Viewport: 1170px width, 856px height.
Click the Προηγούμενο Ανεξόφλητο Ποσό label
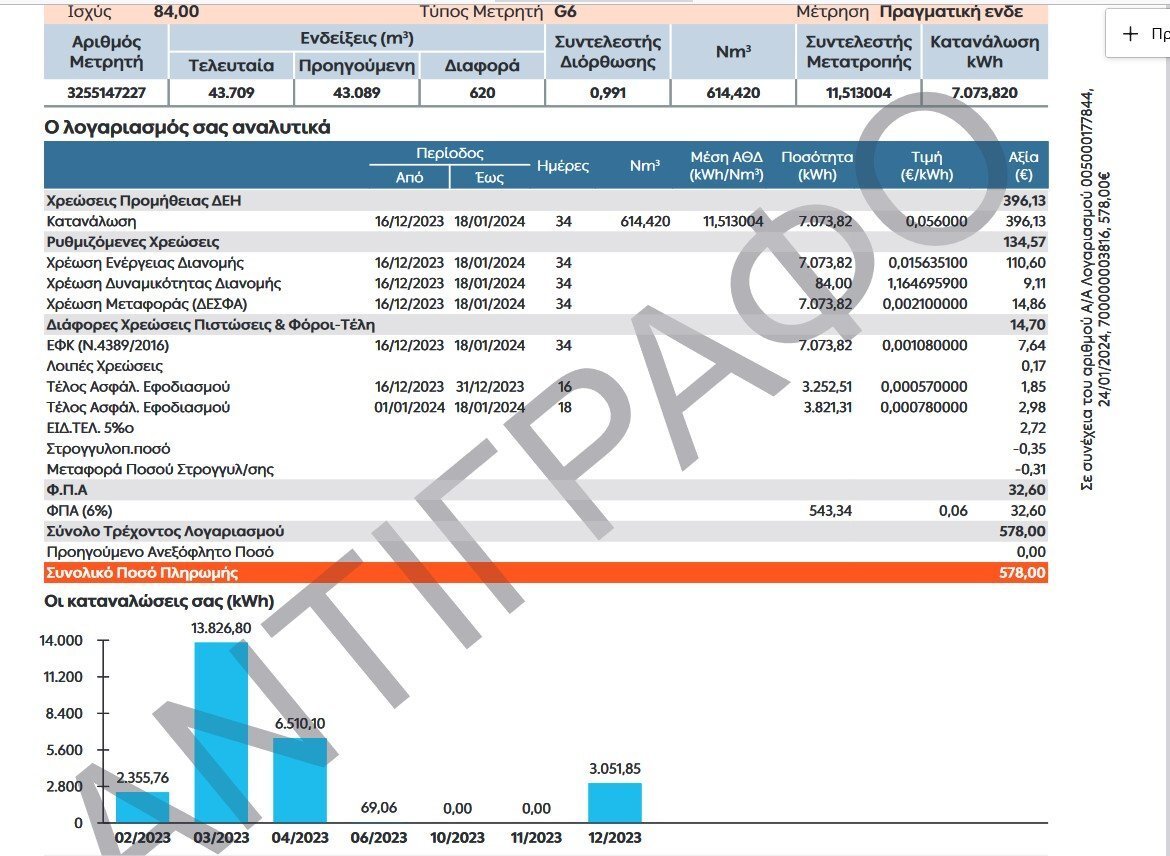tap(160, 552)
